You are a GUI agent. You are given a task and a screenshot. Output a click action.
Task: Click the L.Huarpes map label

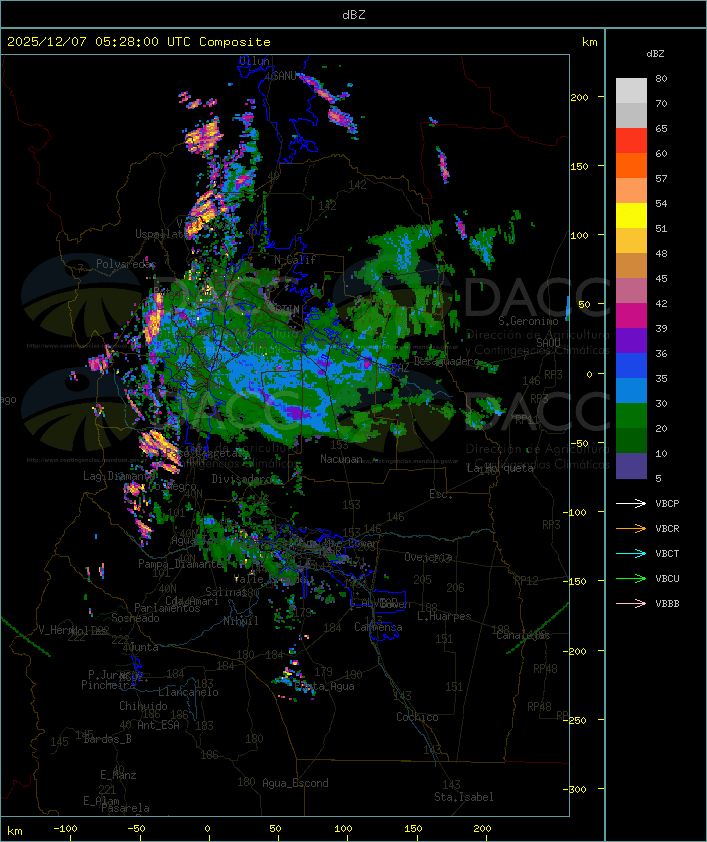click(444, 616)
